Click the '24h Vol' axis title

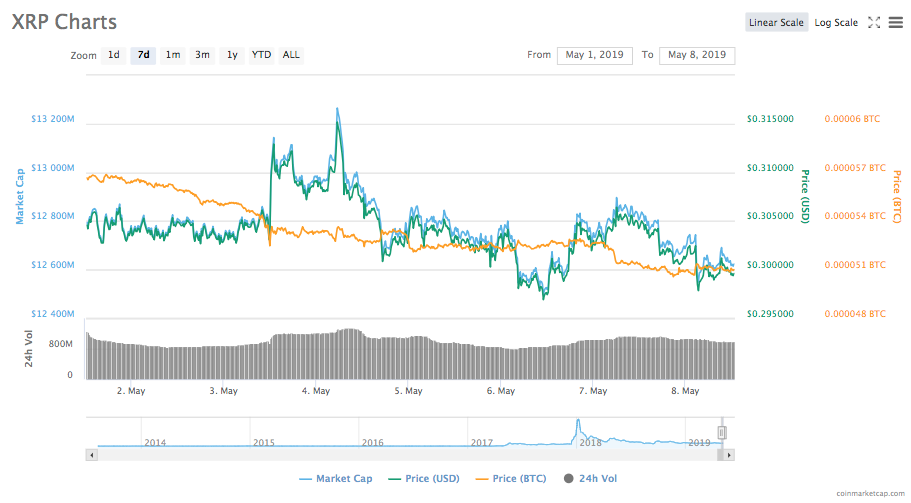coord(28,348)
